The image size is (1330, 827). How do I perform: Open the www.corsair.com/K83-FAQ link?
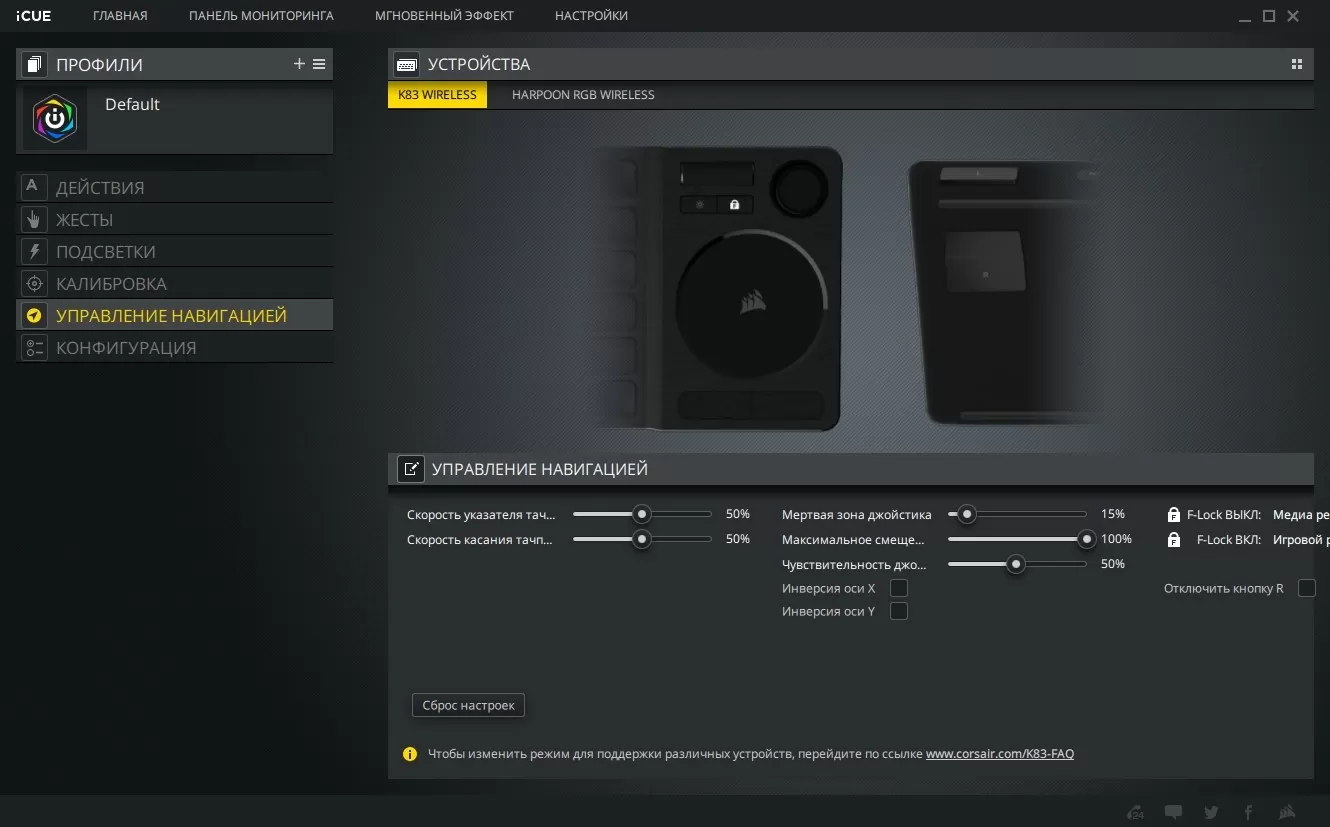pyautogui.click(x=1000, y=754)
